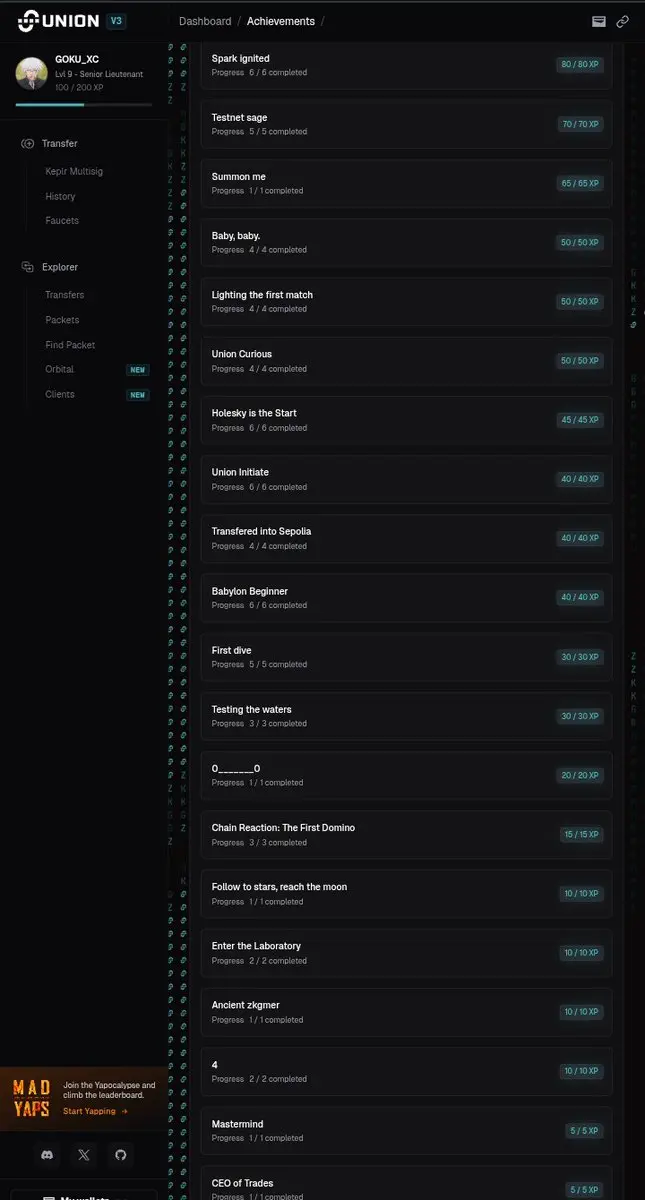Select Achievements breadcrumb item
The image size is (645, 1200).
281,21
